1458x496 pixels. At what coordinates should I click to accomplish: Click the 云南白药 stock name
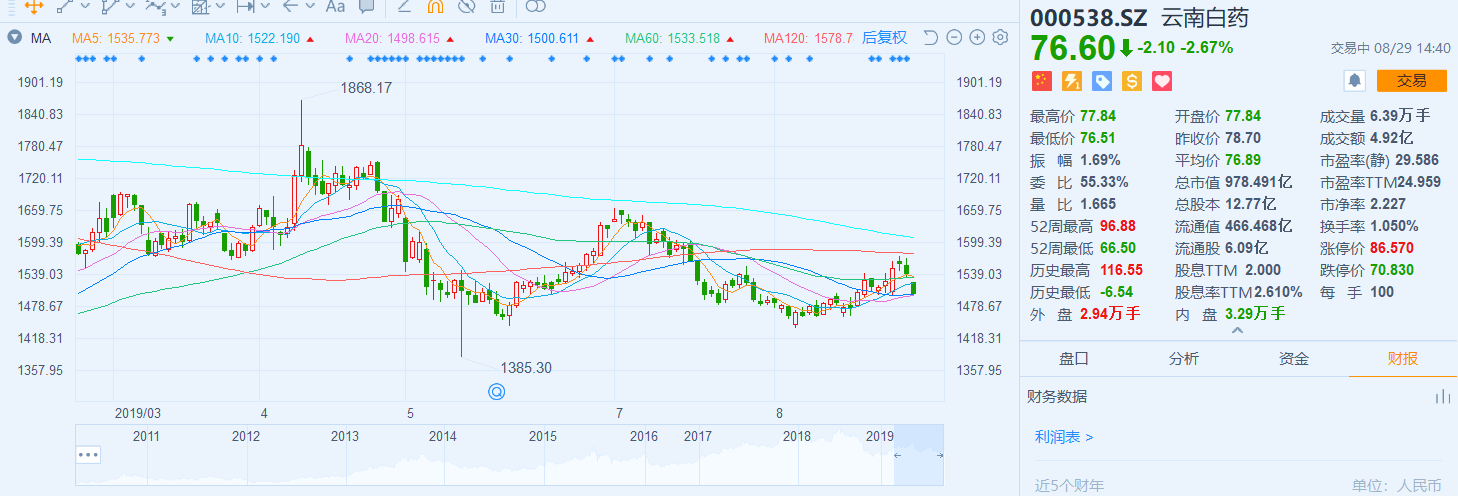point(1204,17)
